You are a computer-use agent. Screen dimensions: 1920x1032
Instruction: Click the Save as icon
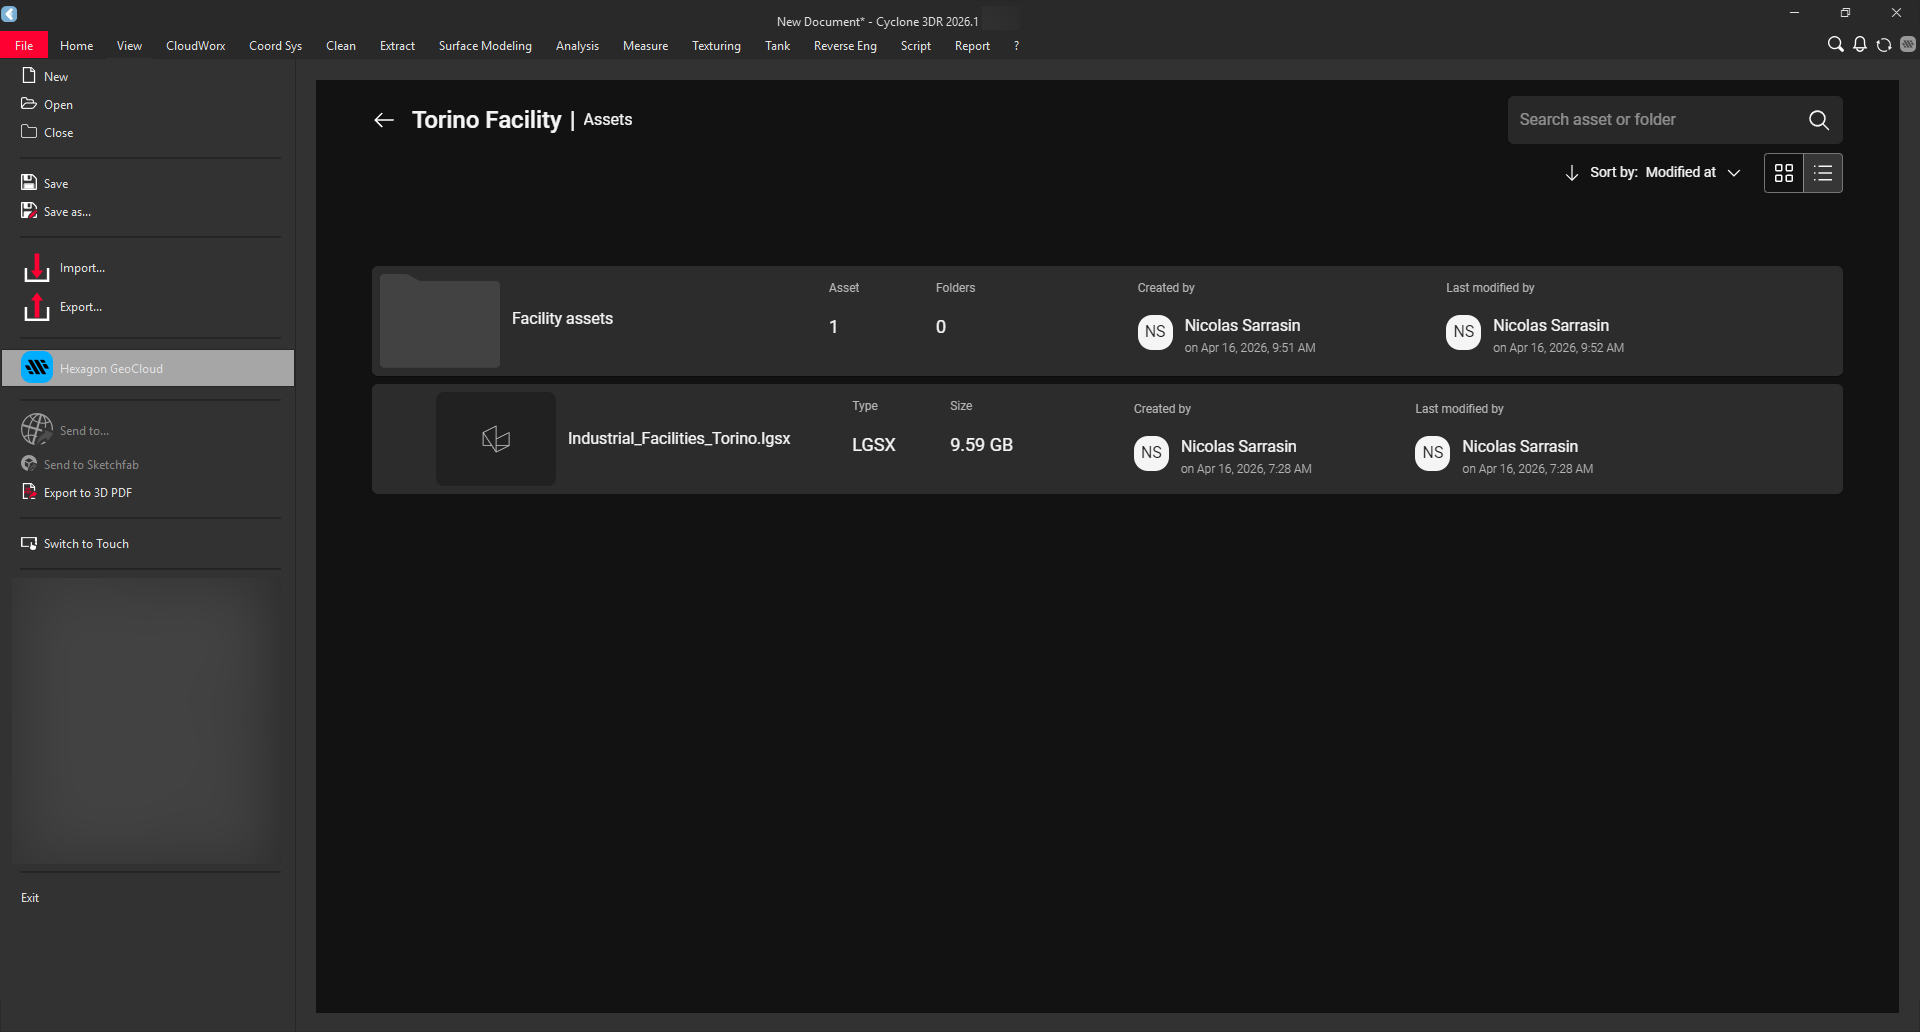[29, 210]
